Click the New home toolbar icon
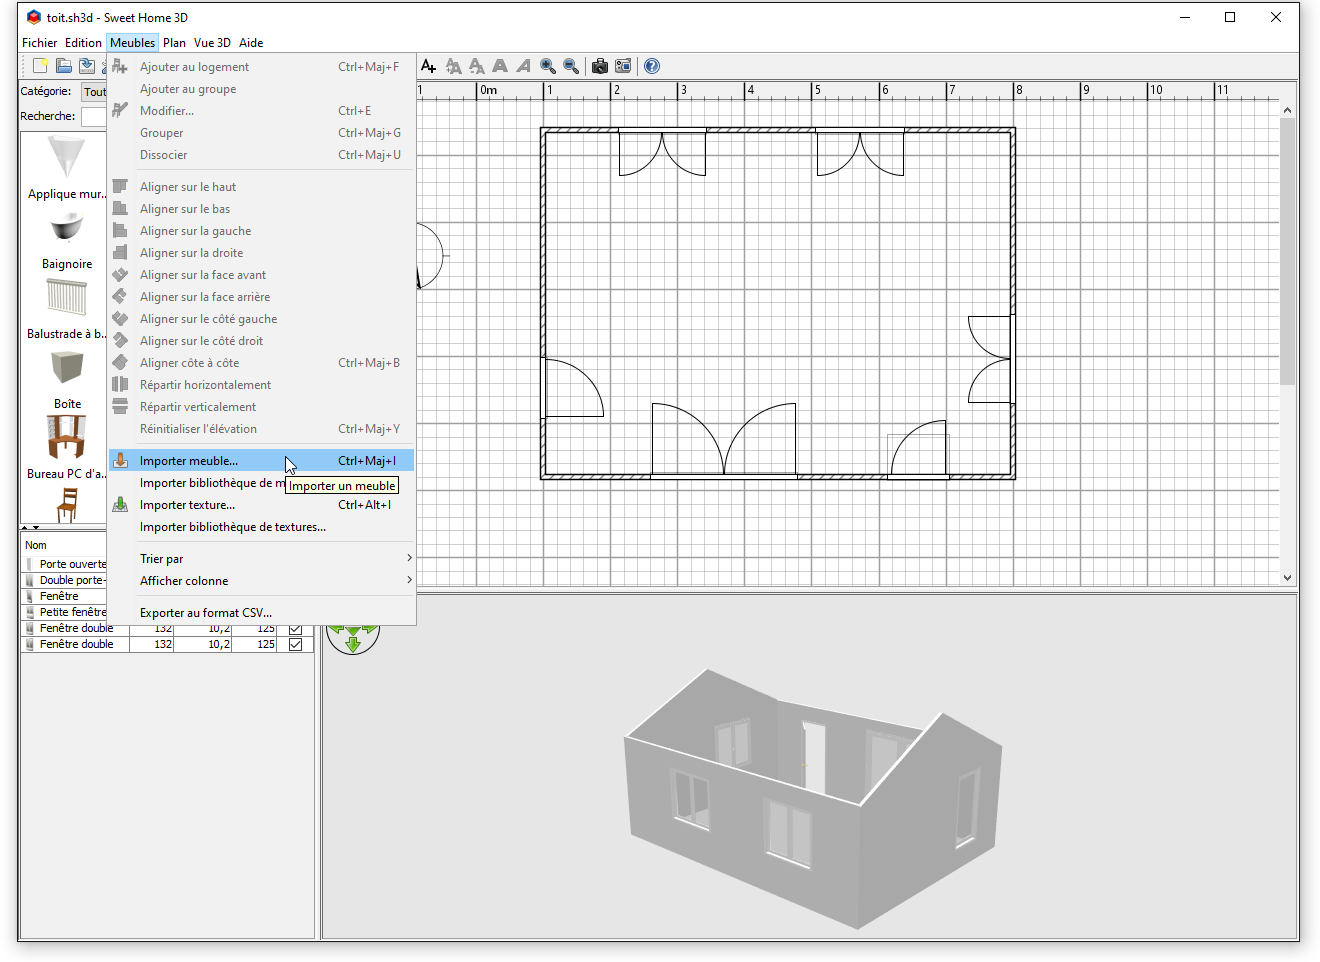The height and width of the screenshot is (962, 1320). point(40,66)
